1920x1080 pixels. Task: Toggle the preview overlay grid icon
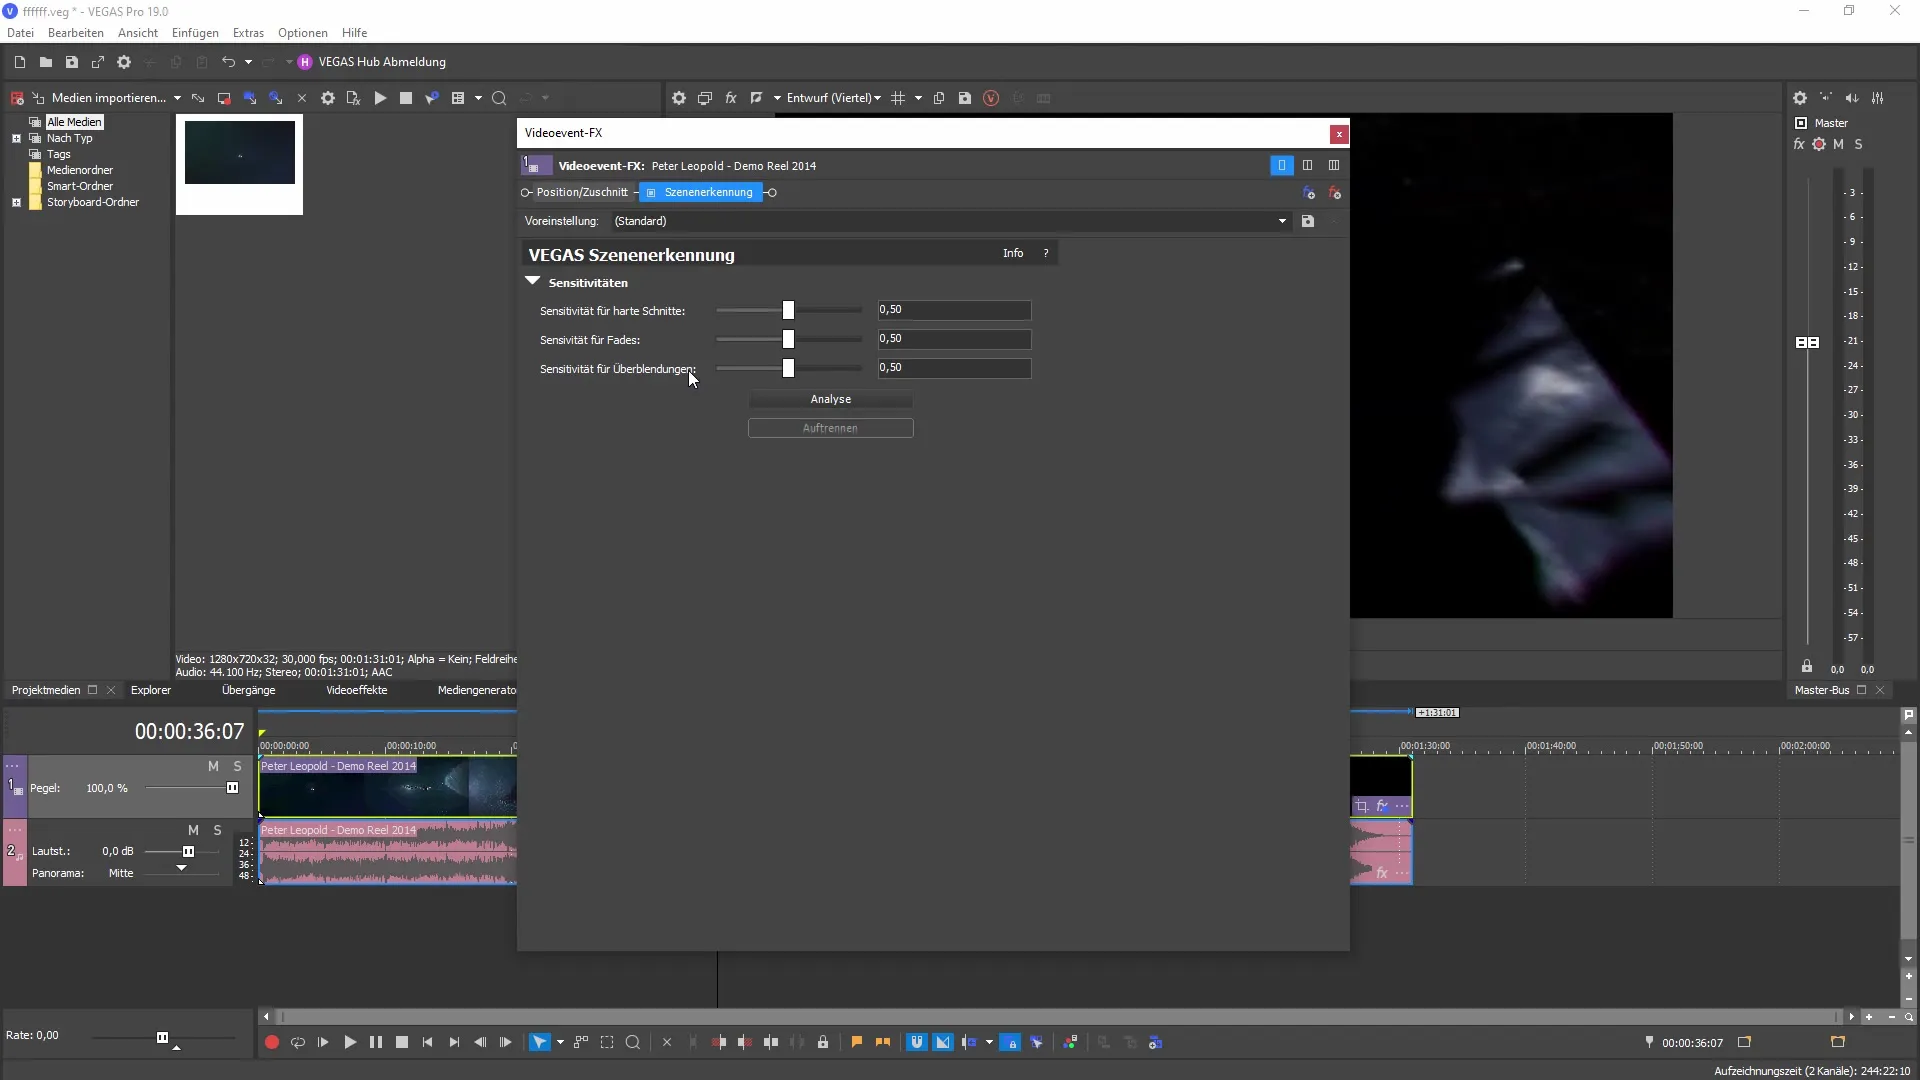coord(898,98)
